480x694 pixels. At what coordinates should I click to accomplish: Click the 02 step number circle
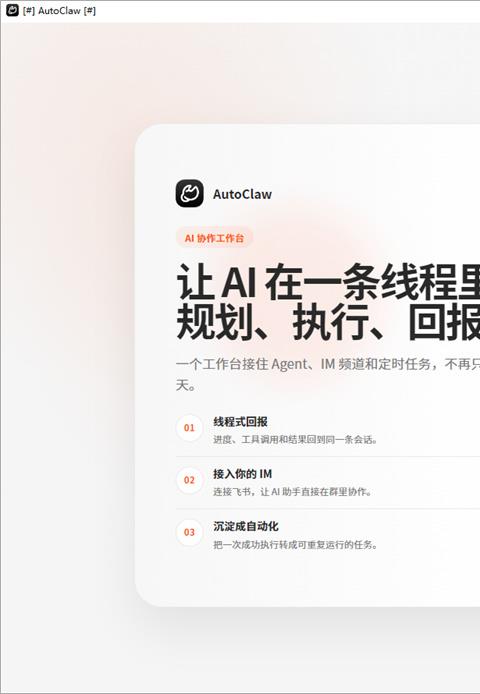click(x=190, y=480)
